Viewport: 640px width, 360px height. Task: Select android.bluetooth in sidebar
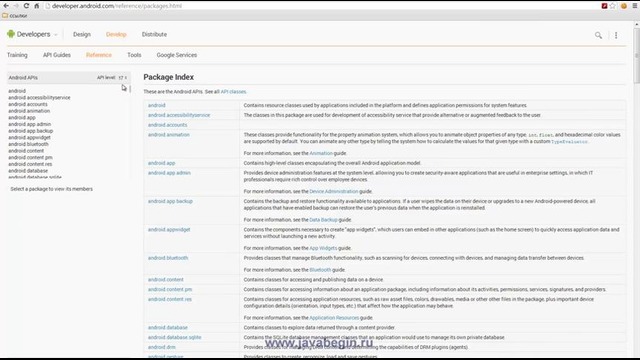(x=28, y=144)
